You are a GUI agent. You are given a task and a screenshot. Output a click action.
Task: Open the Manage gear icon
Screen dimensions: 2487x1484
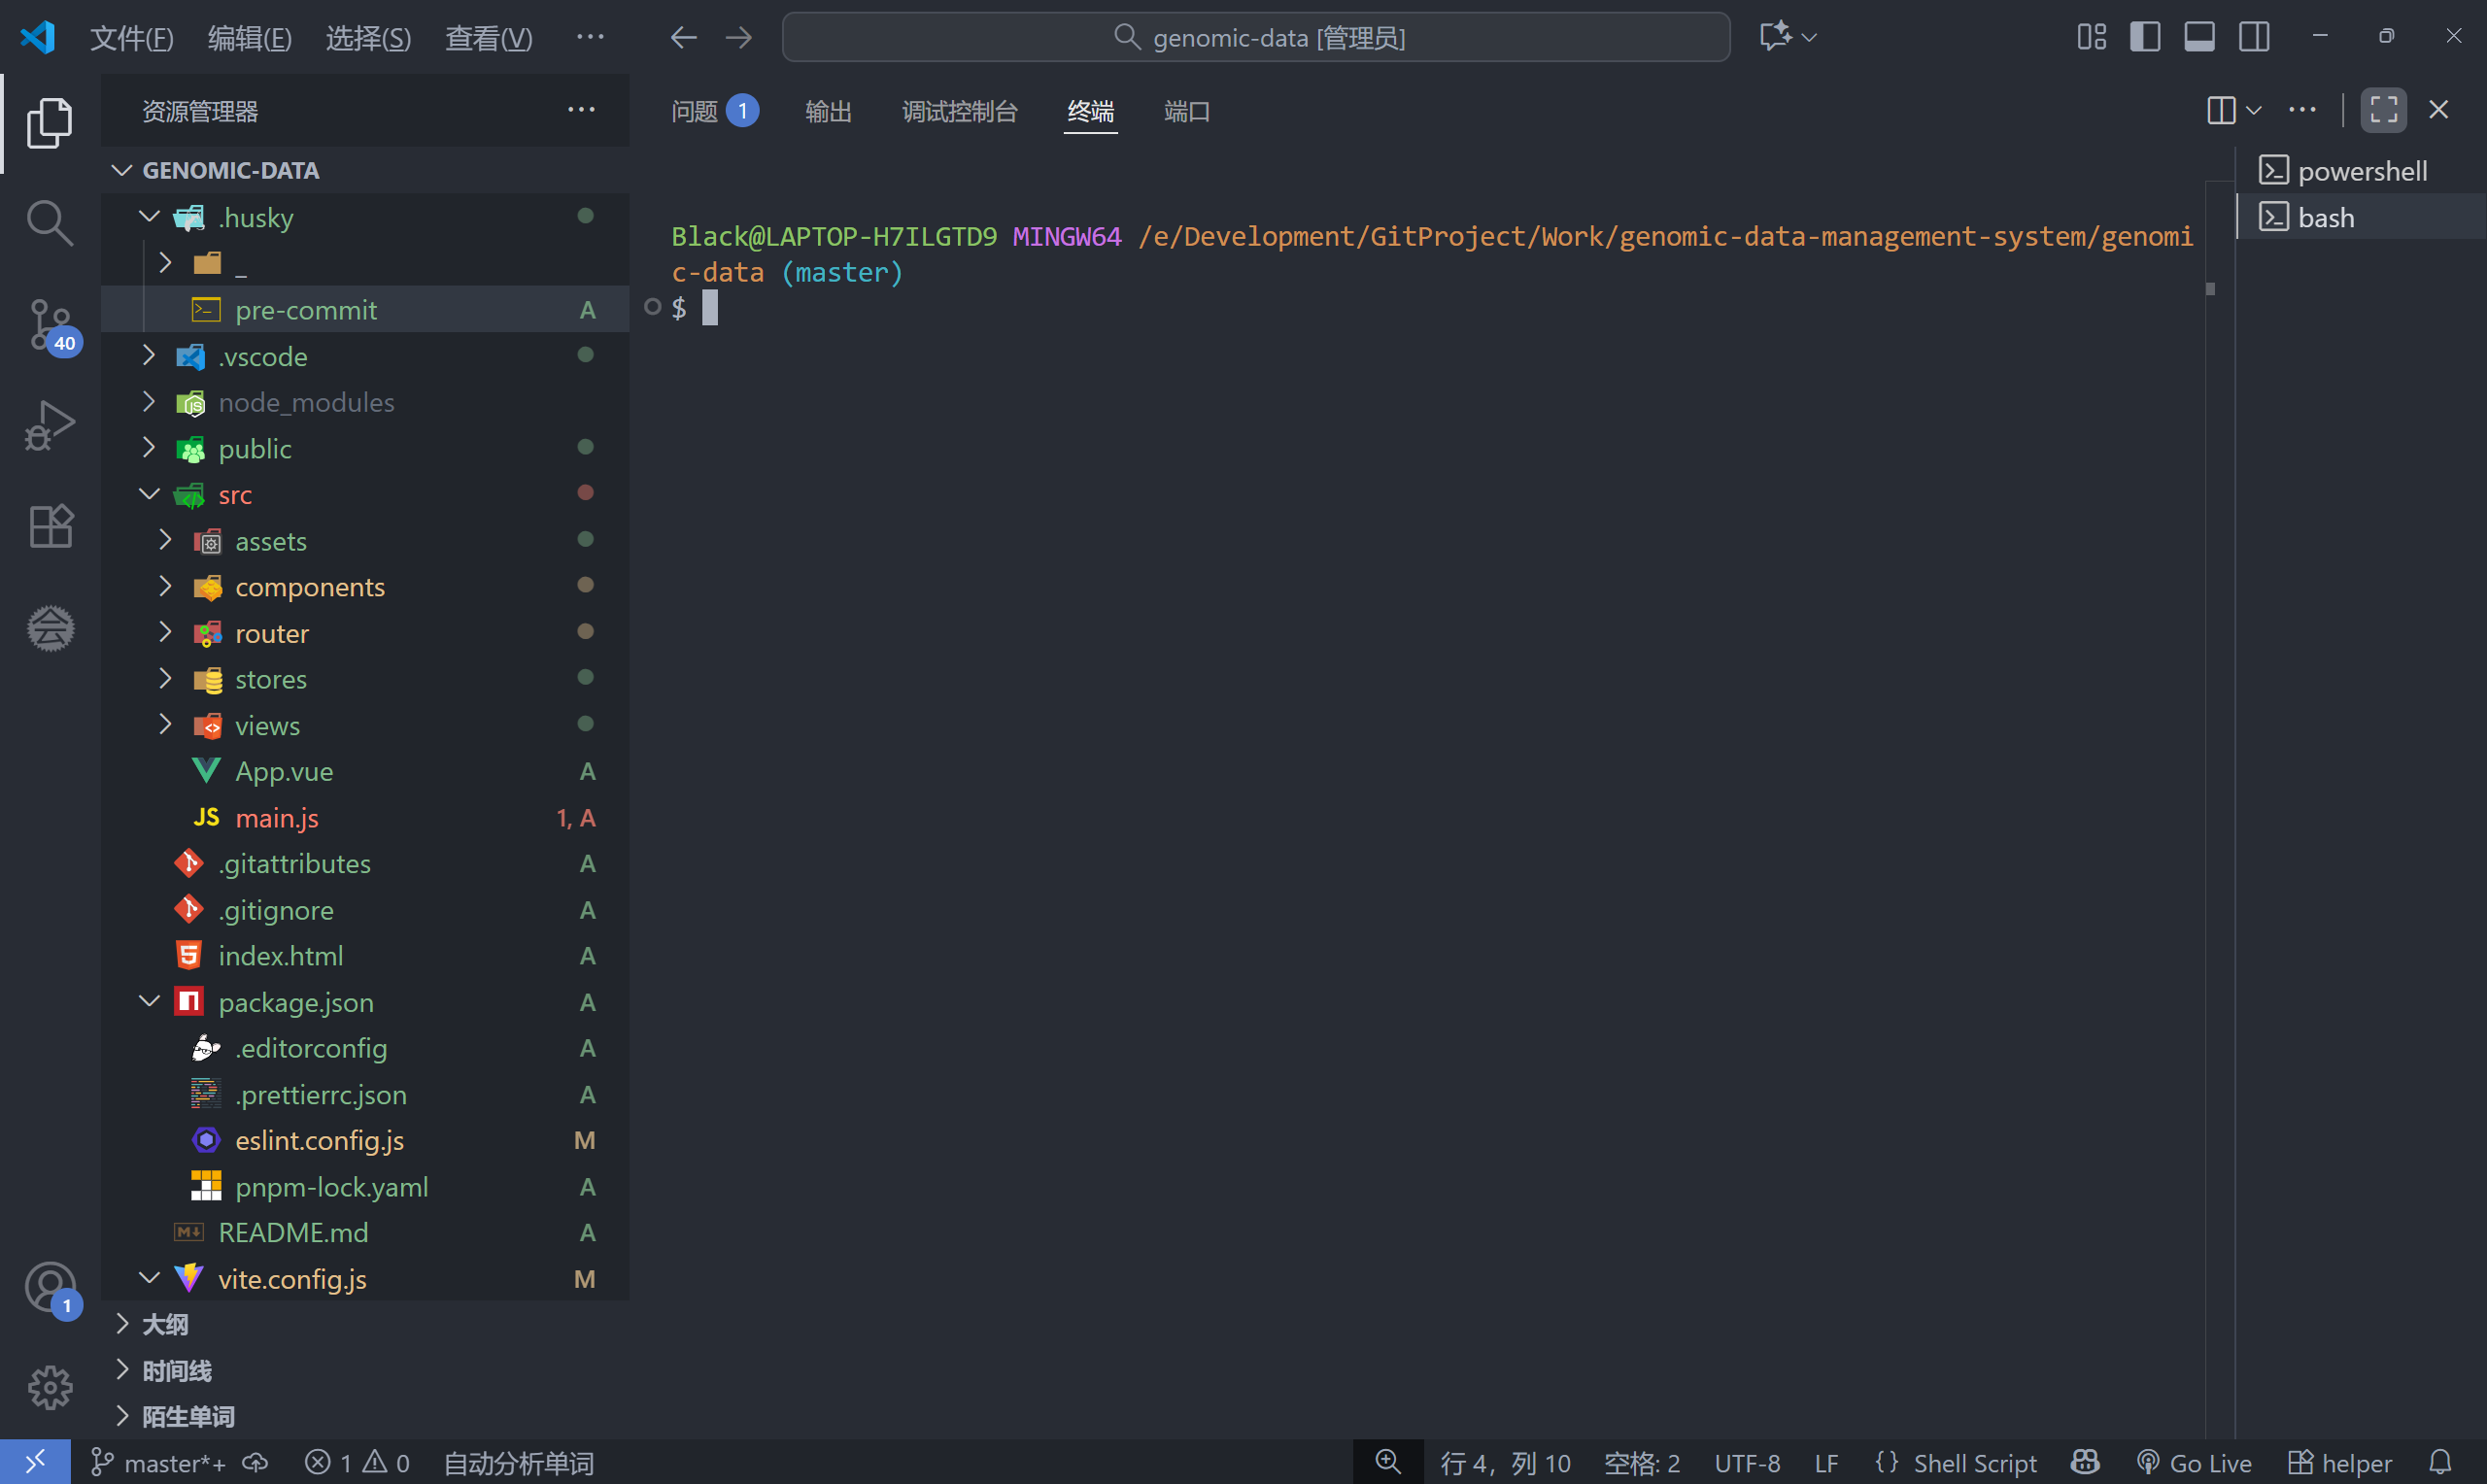click(49, 1388)
